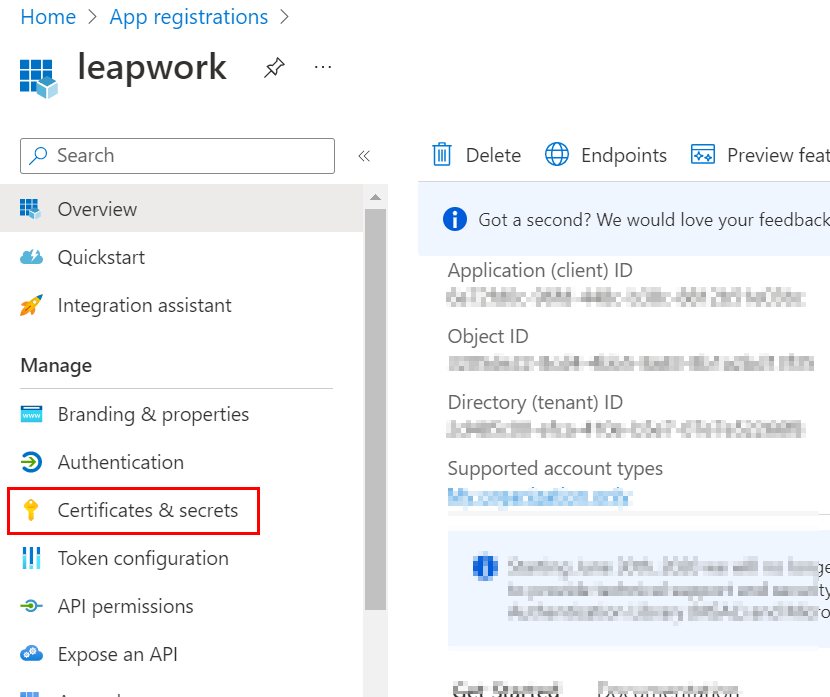The image size is (830, 697).
Task: Click the Expose an API cloud icon
Action: click(33, 654)
